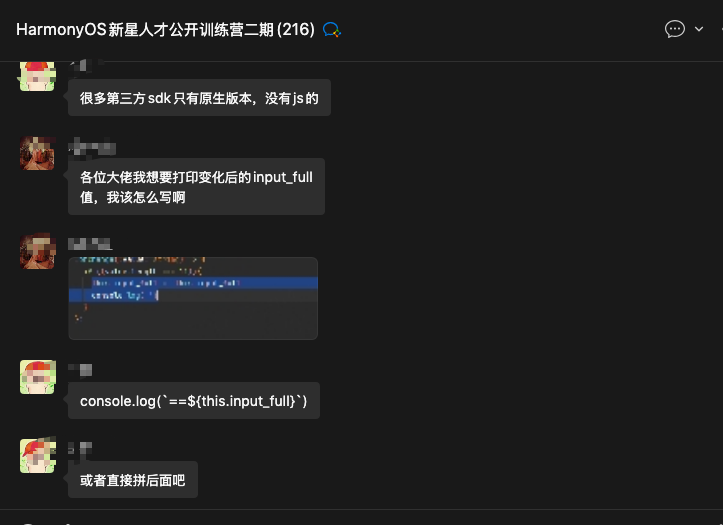The width and height of the screenshot is (723, 525).
Task: Click avatar next to the code screenshot
Action: 37,251
